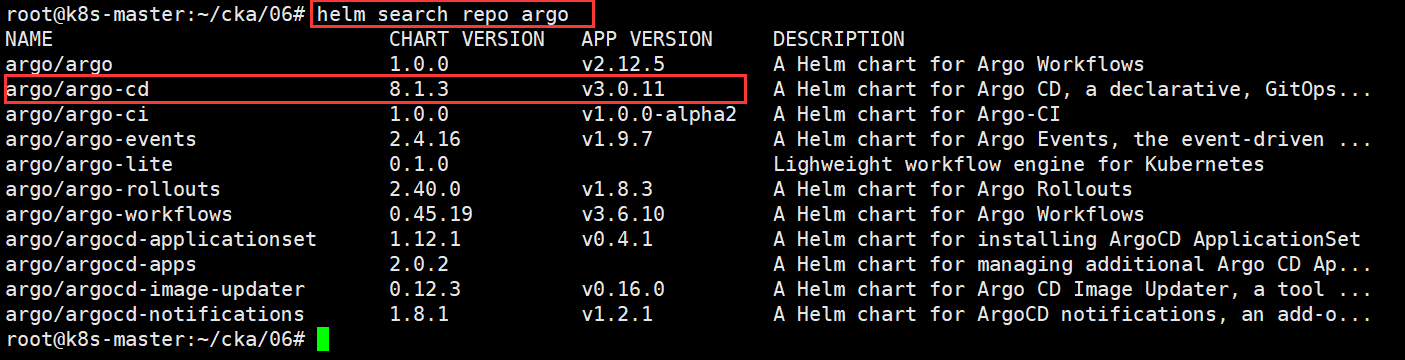Click chart version 1.8.1 for argocd-notifications

[x=419, y=315]
